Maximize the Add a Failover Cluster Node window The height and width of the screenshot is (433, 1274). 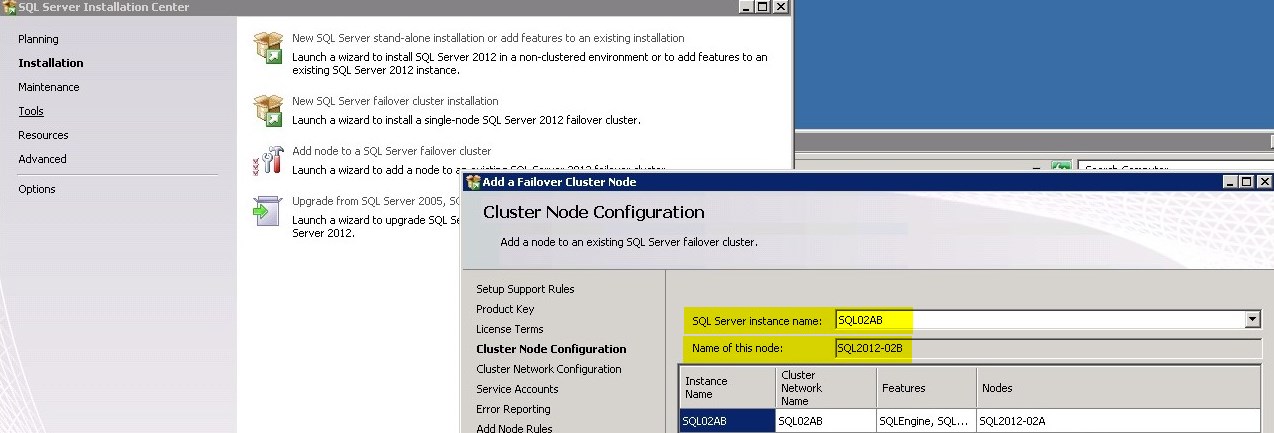pyautogui.click(x=1246, y=182)
